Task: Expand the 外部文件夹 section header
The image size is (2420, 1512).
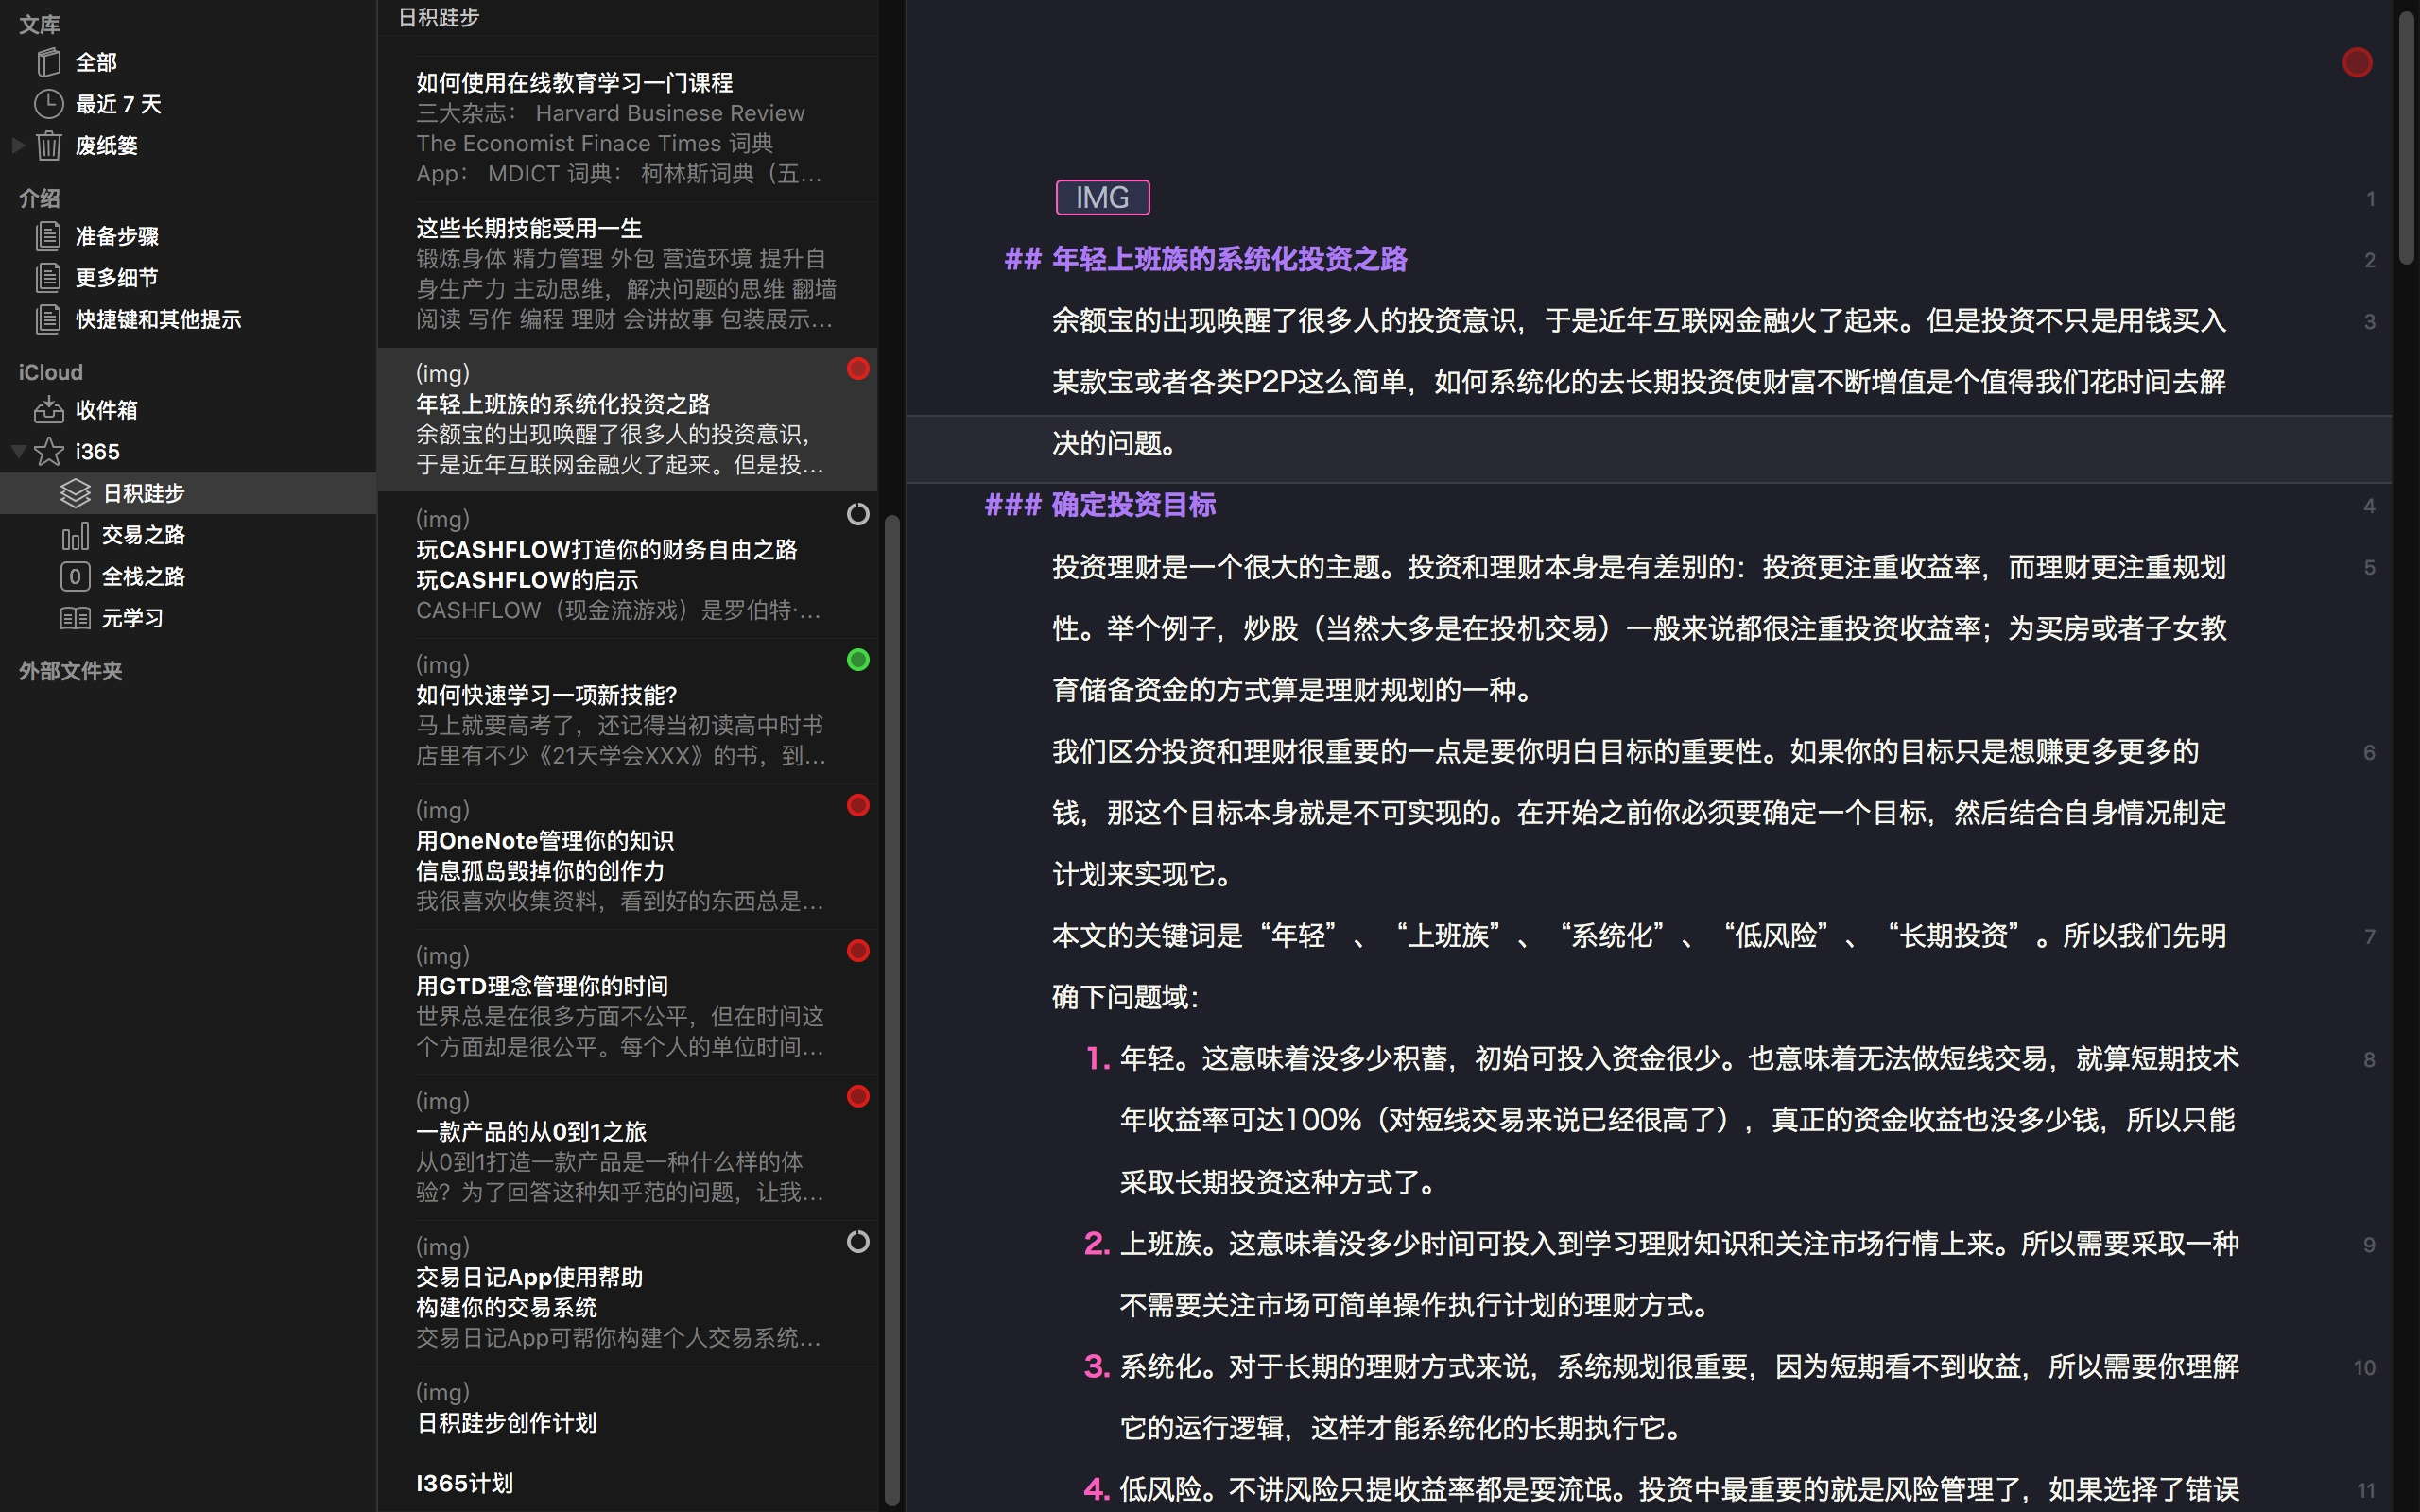Action: click(x=70, y=671)
